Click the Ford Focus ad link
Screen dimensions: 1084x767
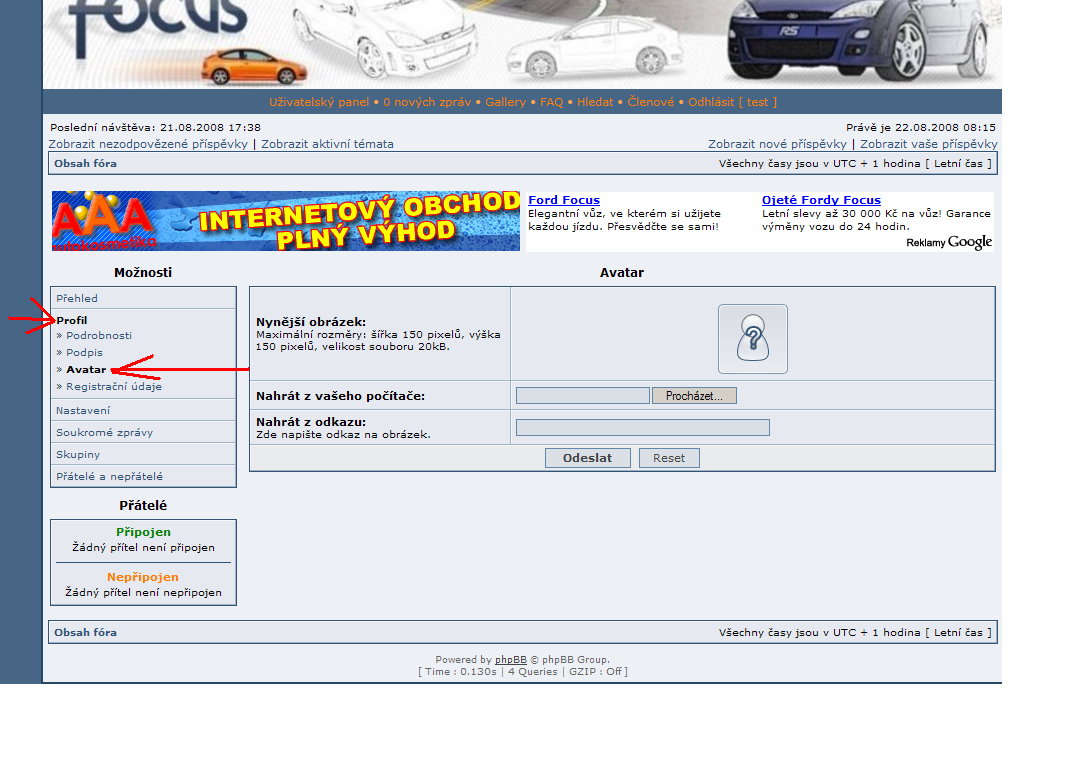pos(563,200)
